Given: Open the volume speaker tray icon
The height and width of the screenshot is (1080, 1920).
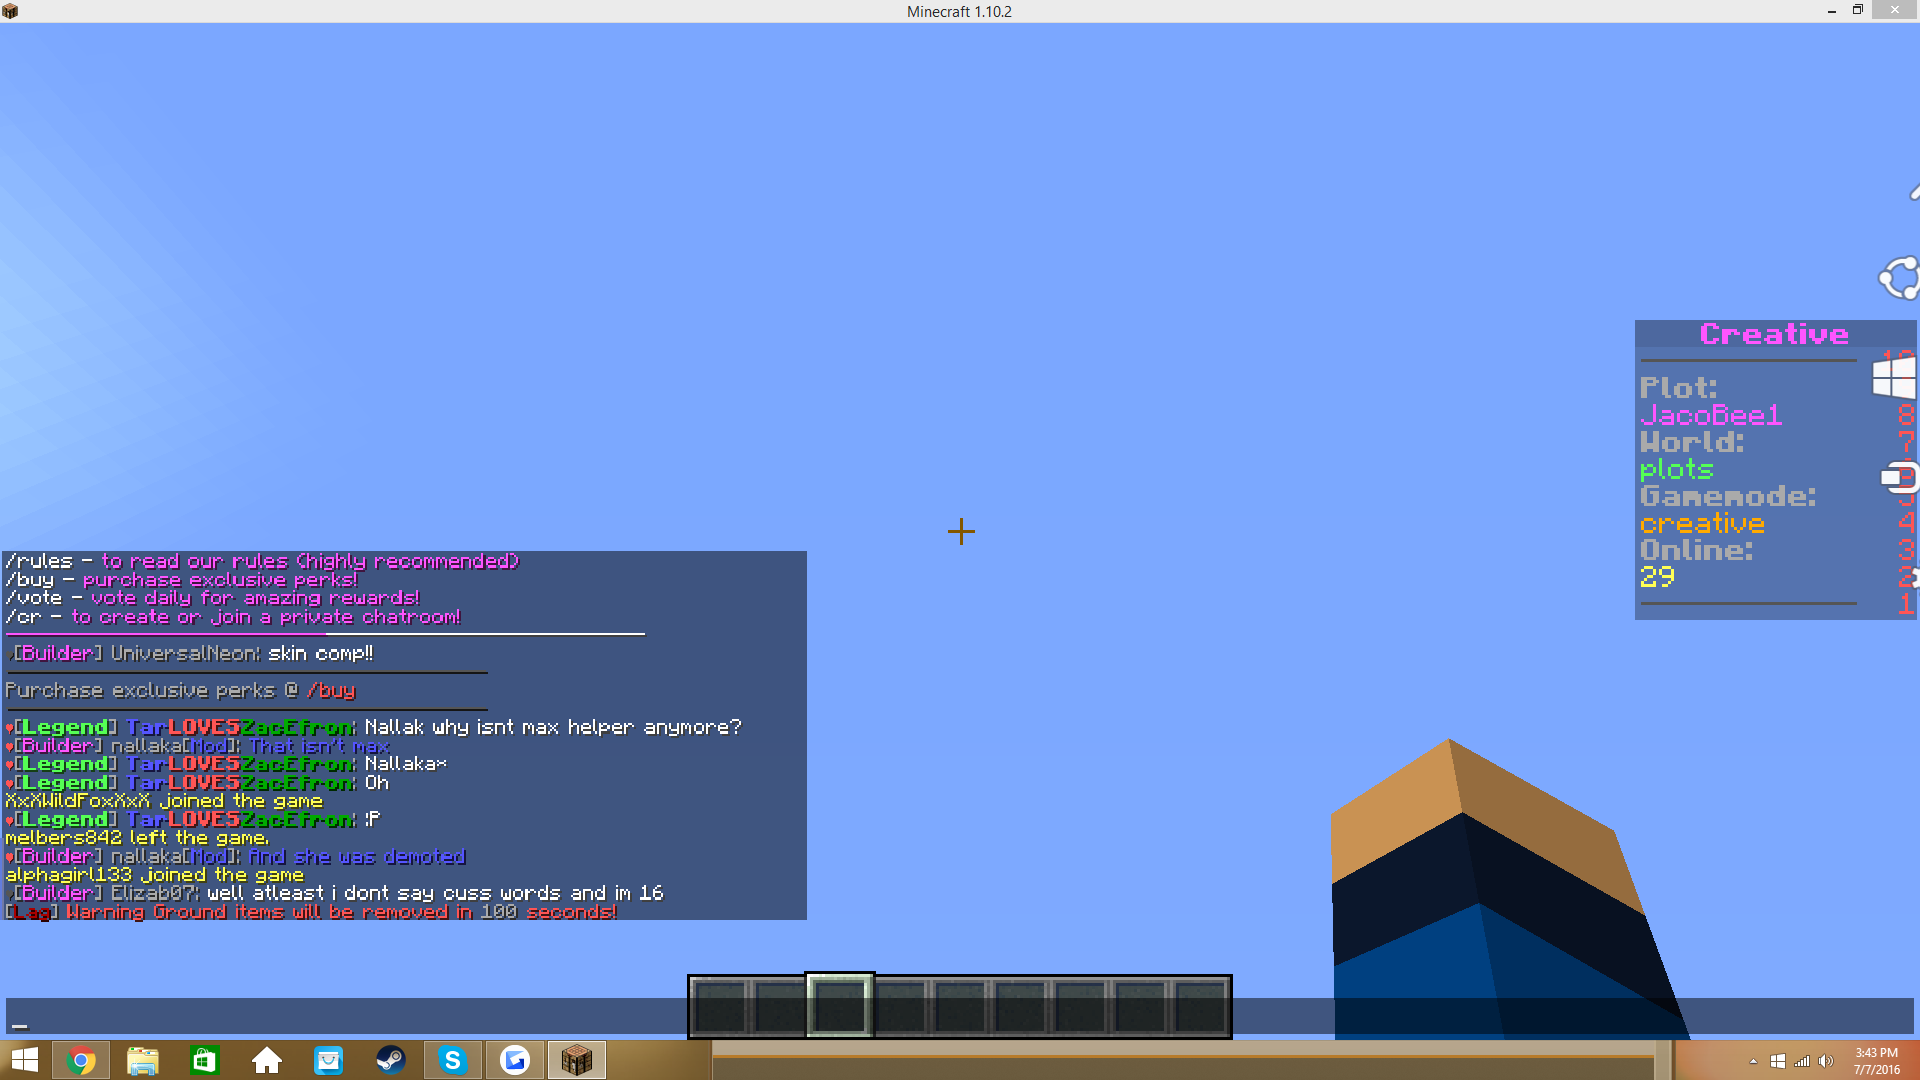Looking at the screenshot, I should pyautogui.click(x=1826, y=1061).
